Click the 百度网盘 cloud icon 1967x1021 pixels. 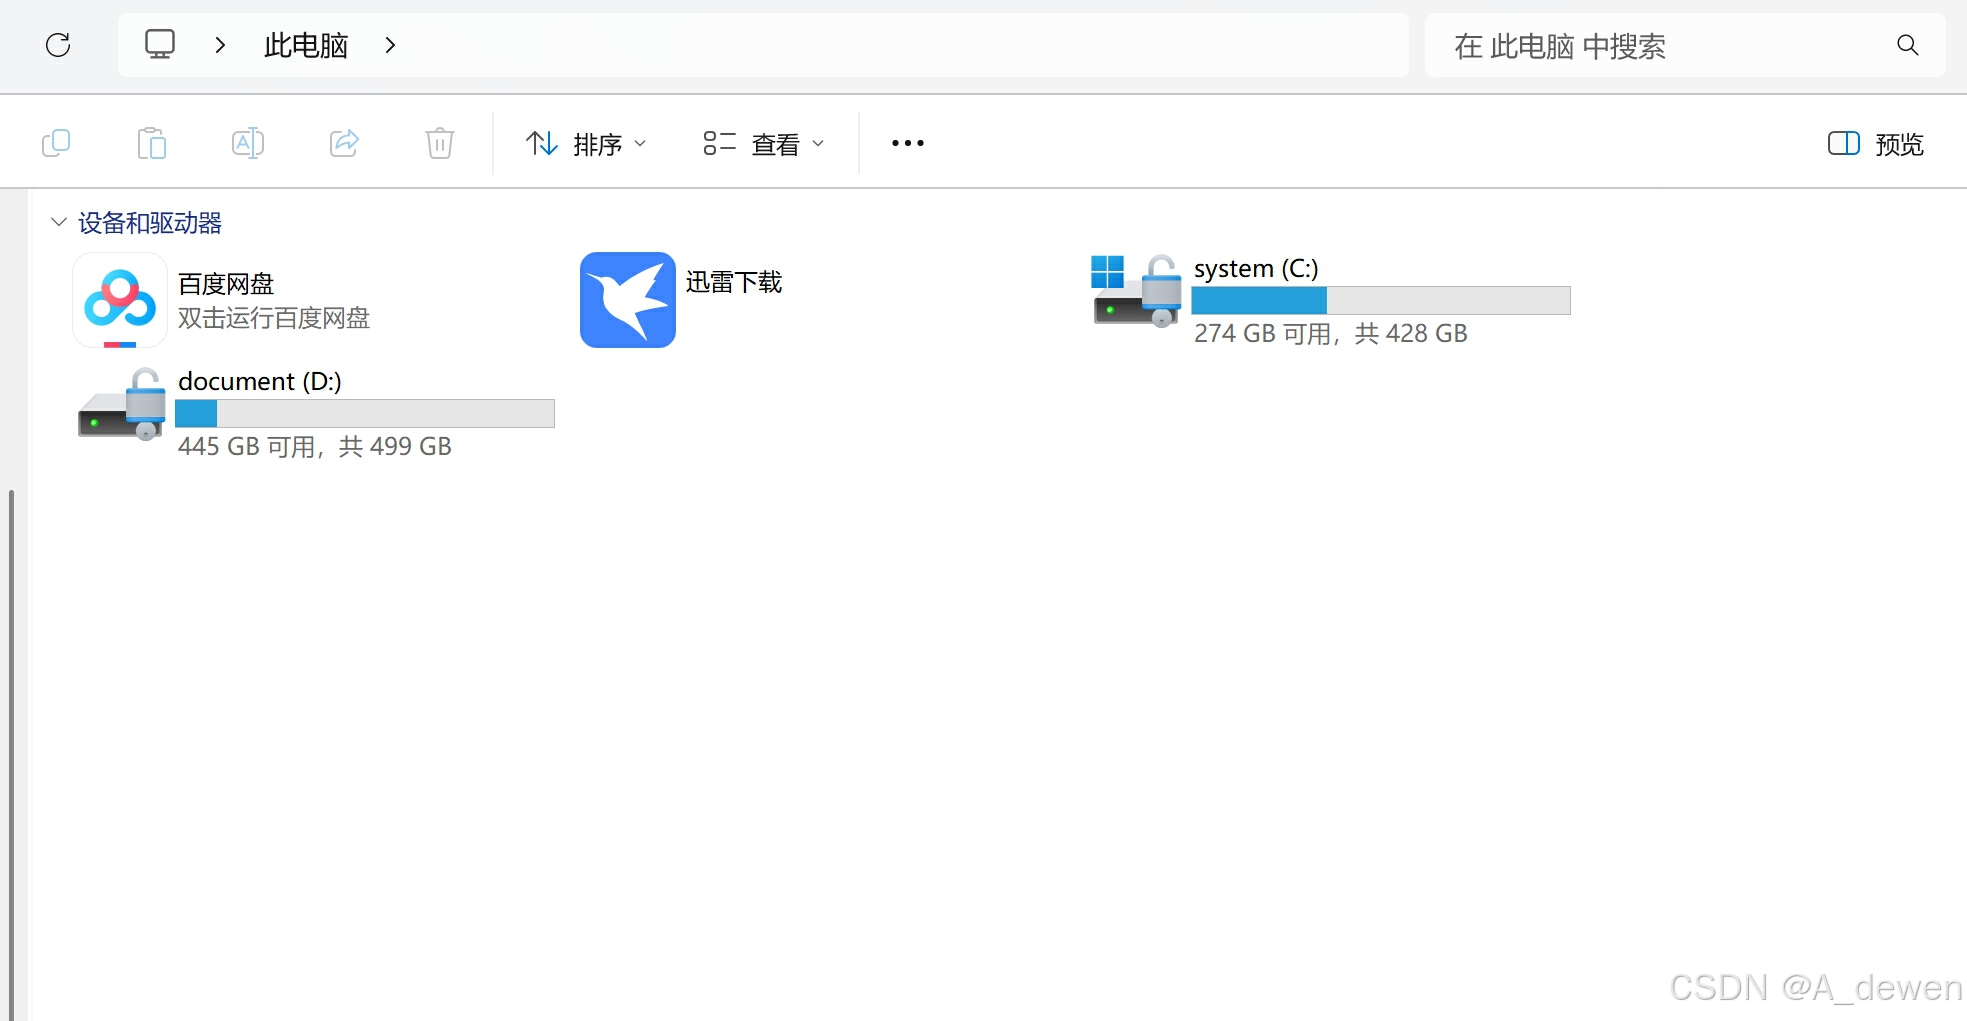pyautogui.click(x=120, y=300)
